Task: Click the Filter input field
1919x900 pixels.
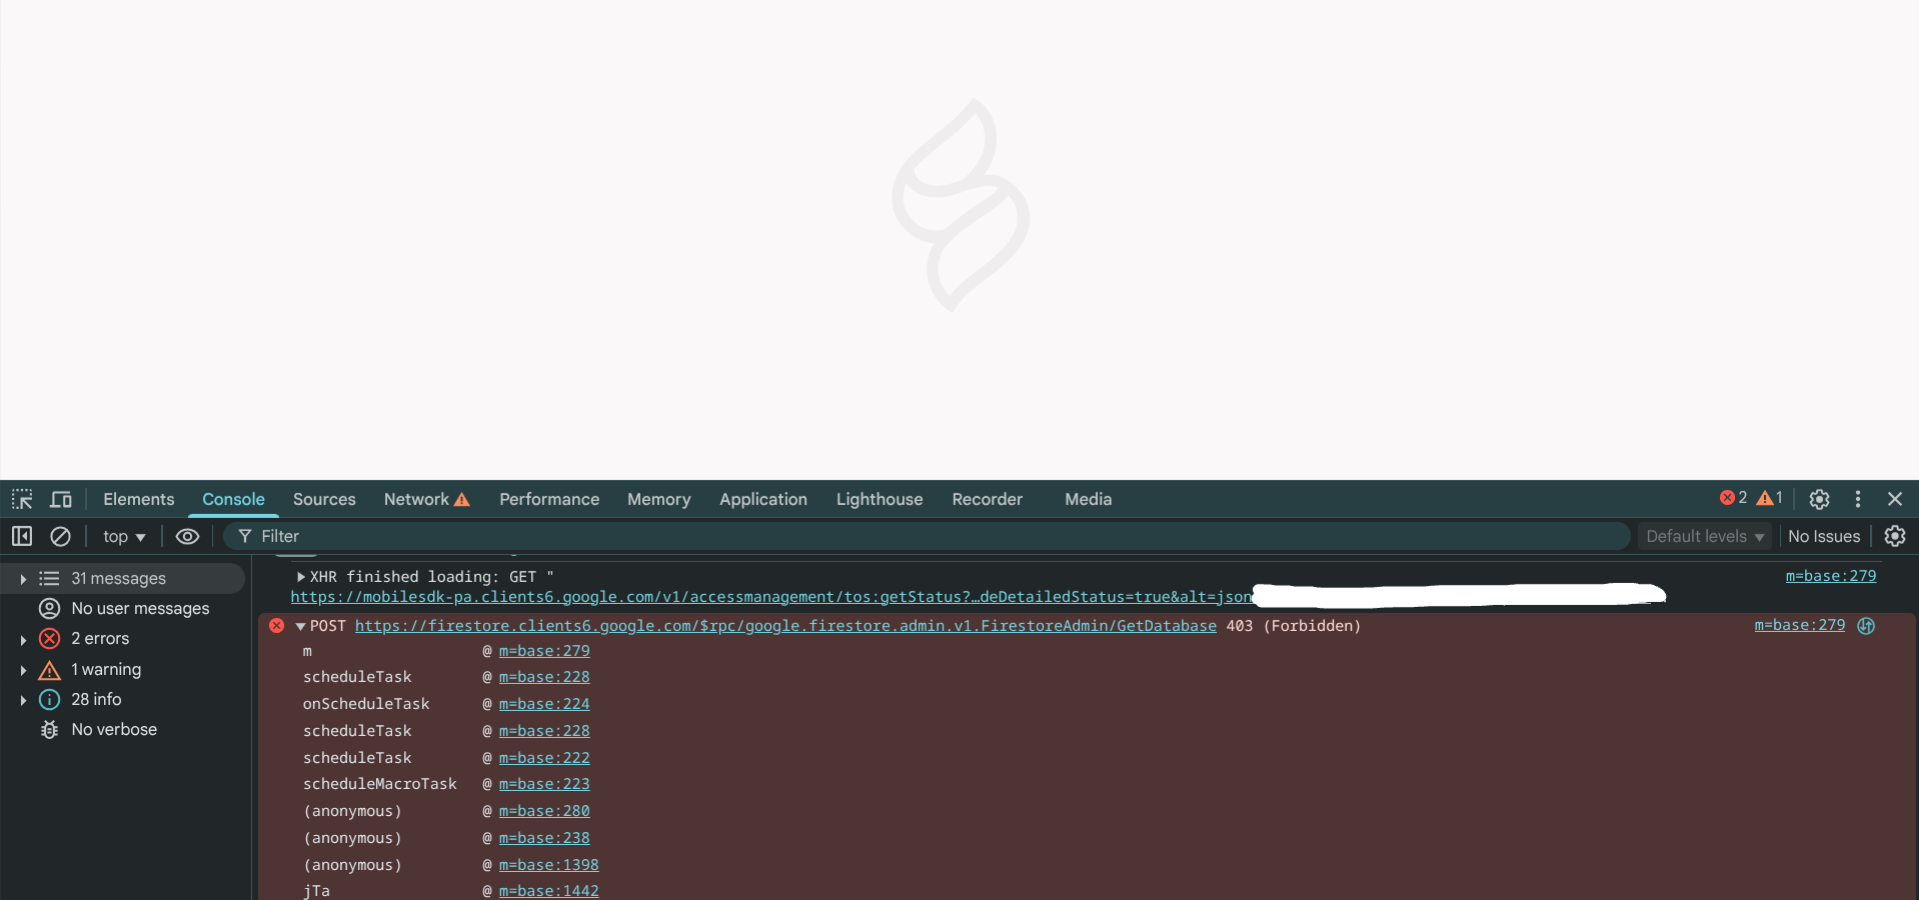Action: 927,536
